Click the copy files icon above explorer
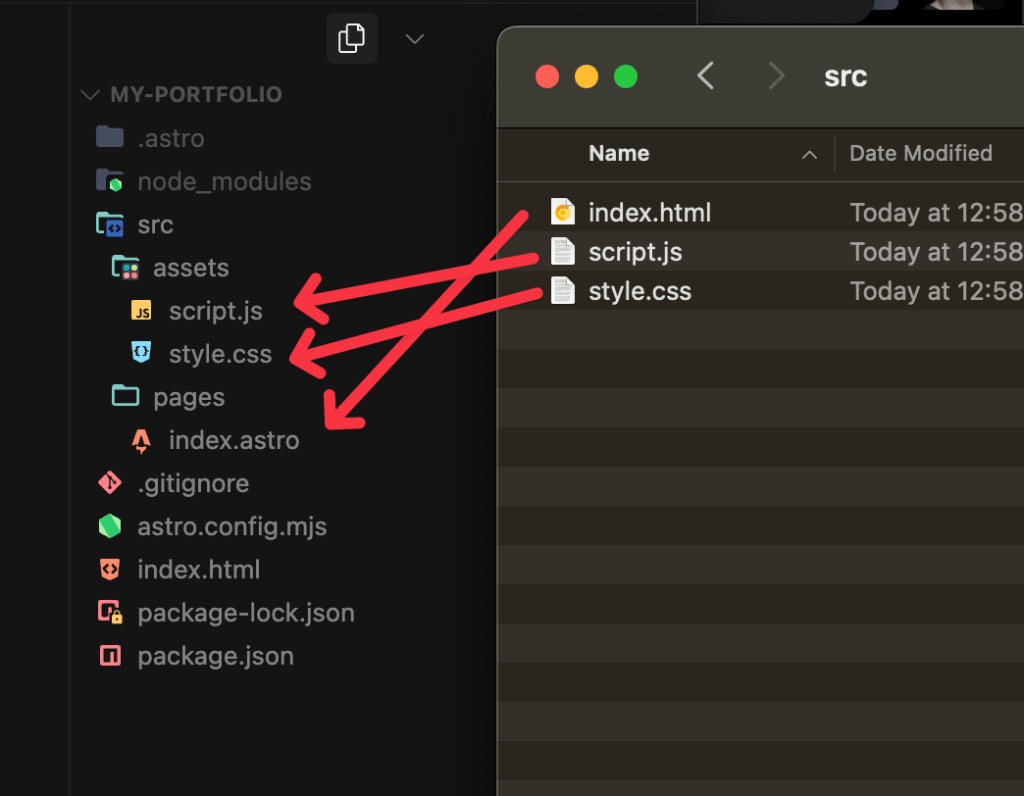1024x796 pixels. (352, 39)
